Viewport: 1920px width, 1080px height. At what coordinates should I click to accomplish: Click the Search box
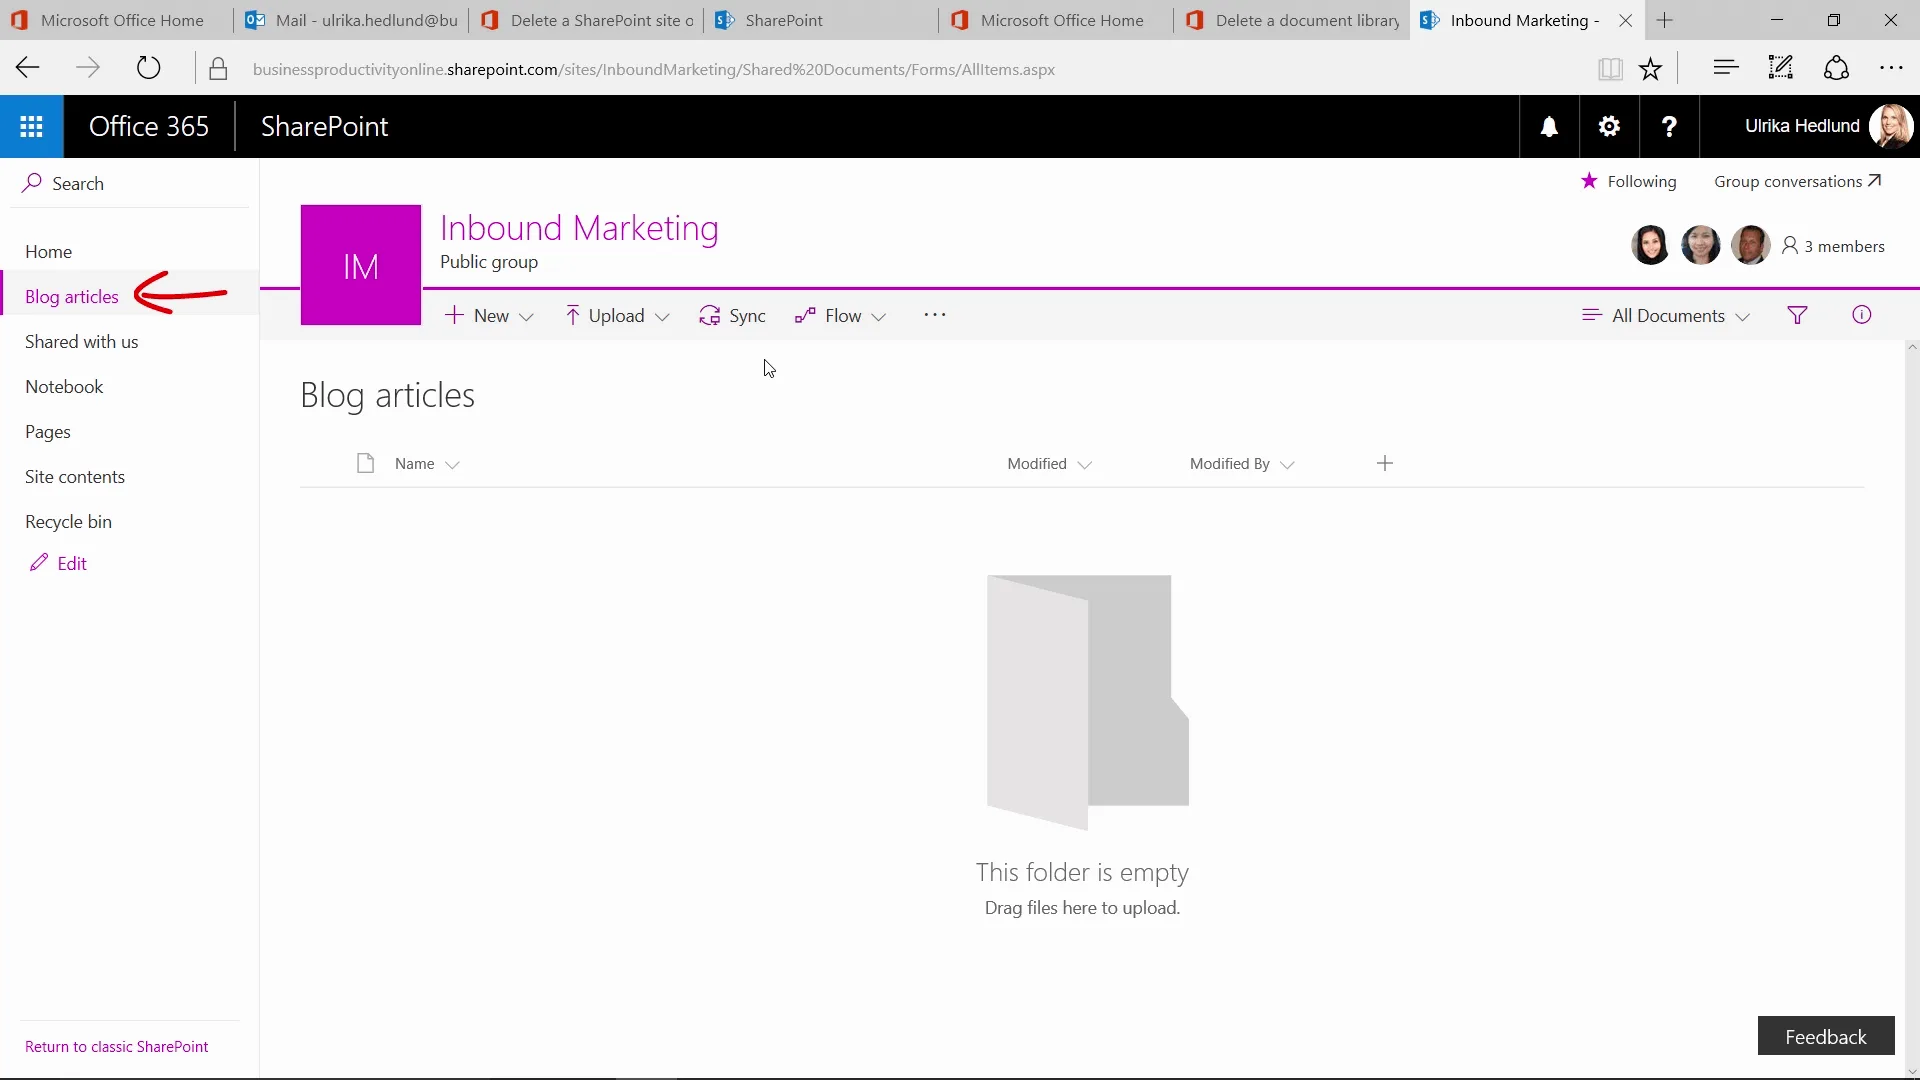(130, 183)
